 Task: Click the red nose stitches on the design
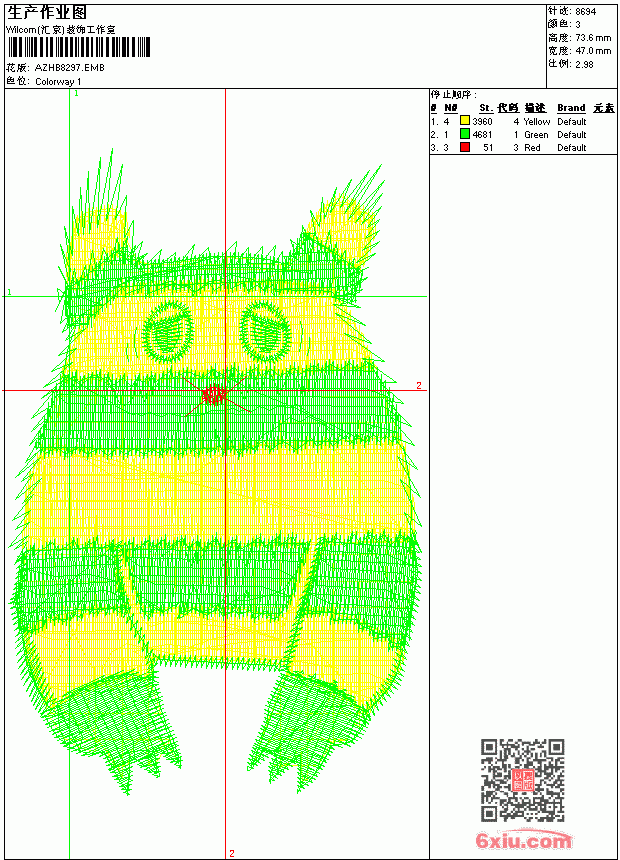tap(213, 394)
